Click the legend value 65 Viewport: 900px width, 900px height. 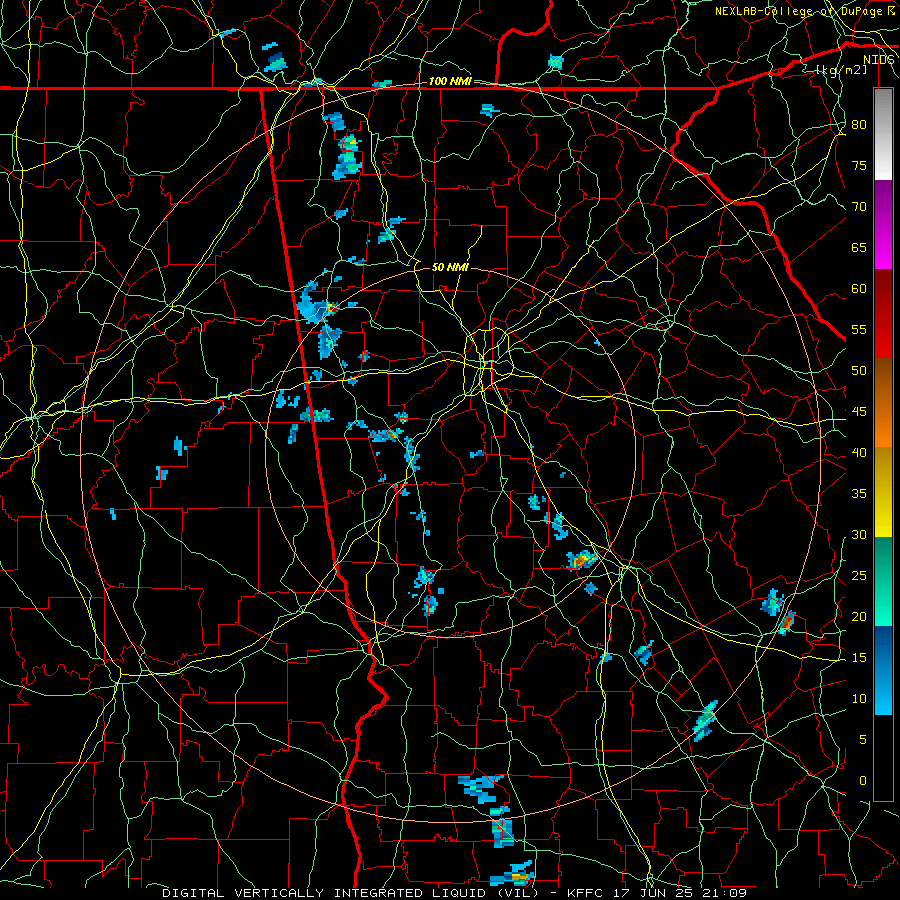click(859, 247)
